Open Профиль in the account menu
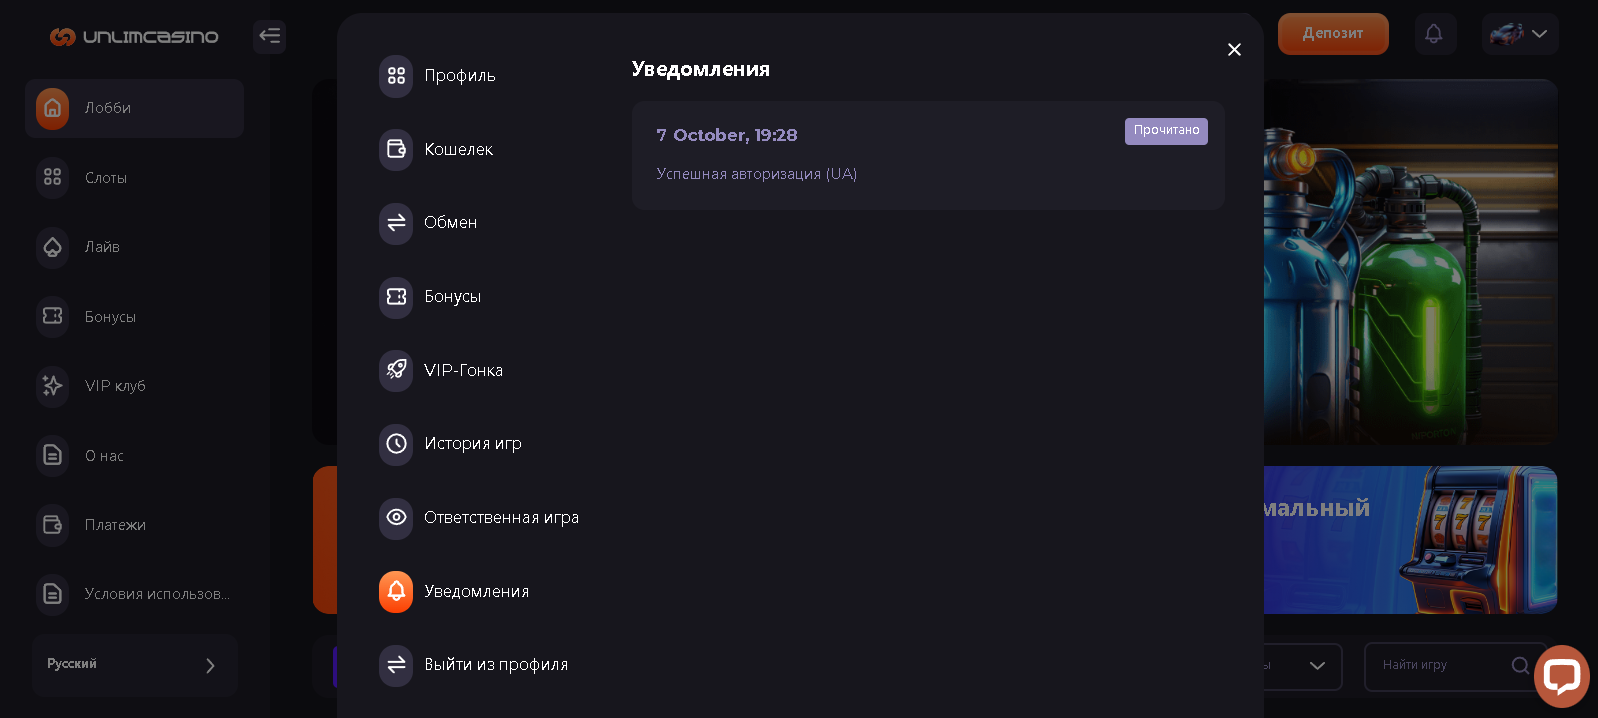 coord(459,76)
